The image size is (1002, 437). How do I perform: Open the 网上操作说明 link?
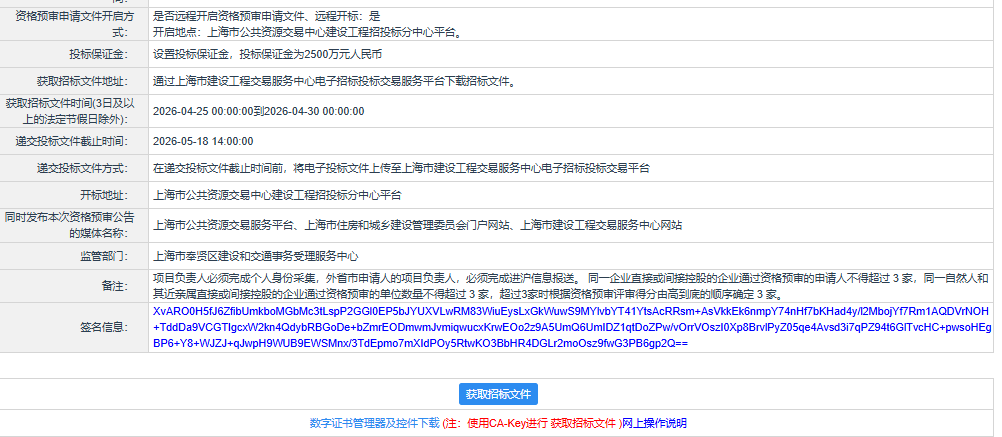tap(654, 423)
